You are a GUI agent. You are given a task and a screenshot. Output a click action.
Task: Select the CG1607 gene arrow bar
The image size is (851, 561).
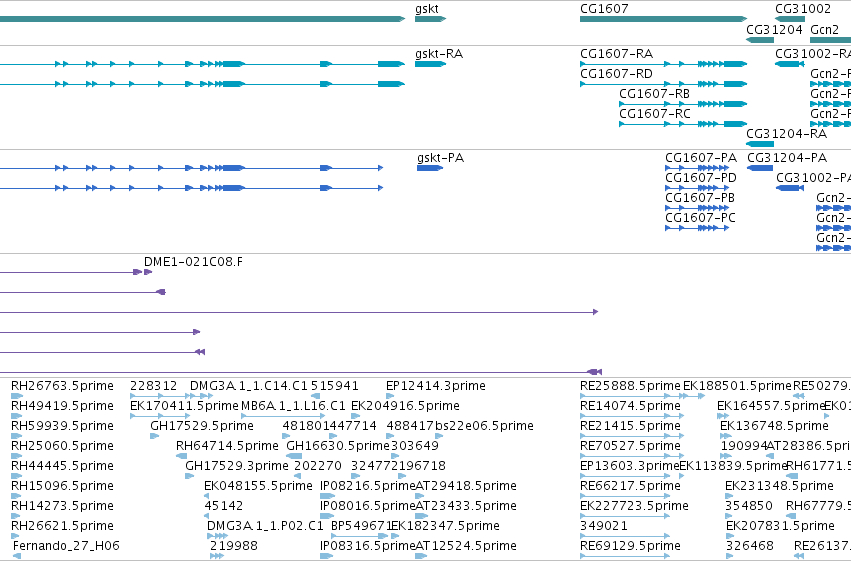tap(664, 19)
